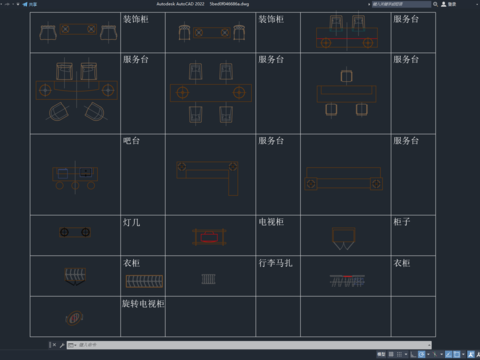The width and height of the screenshot is (480, 360).
Task: Click the Share icon in title bar
Action: (x=25, y=4)
